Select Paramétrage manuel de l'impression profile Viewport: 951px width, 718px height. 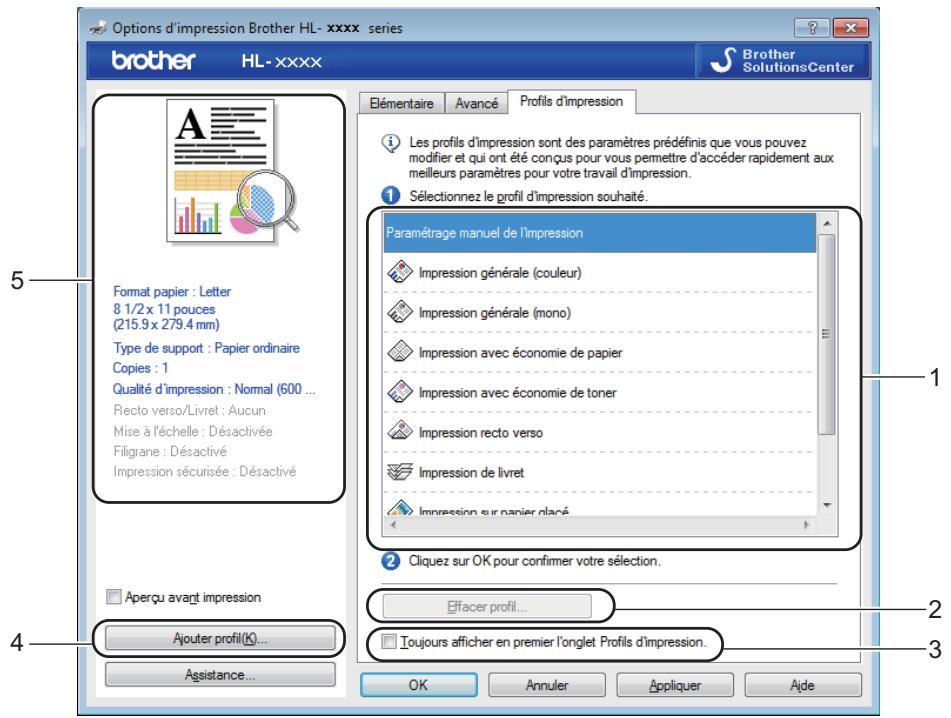click(599, 233)
